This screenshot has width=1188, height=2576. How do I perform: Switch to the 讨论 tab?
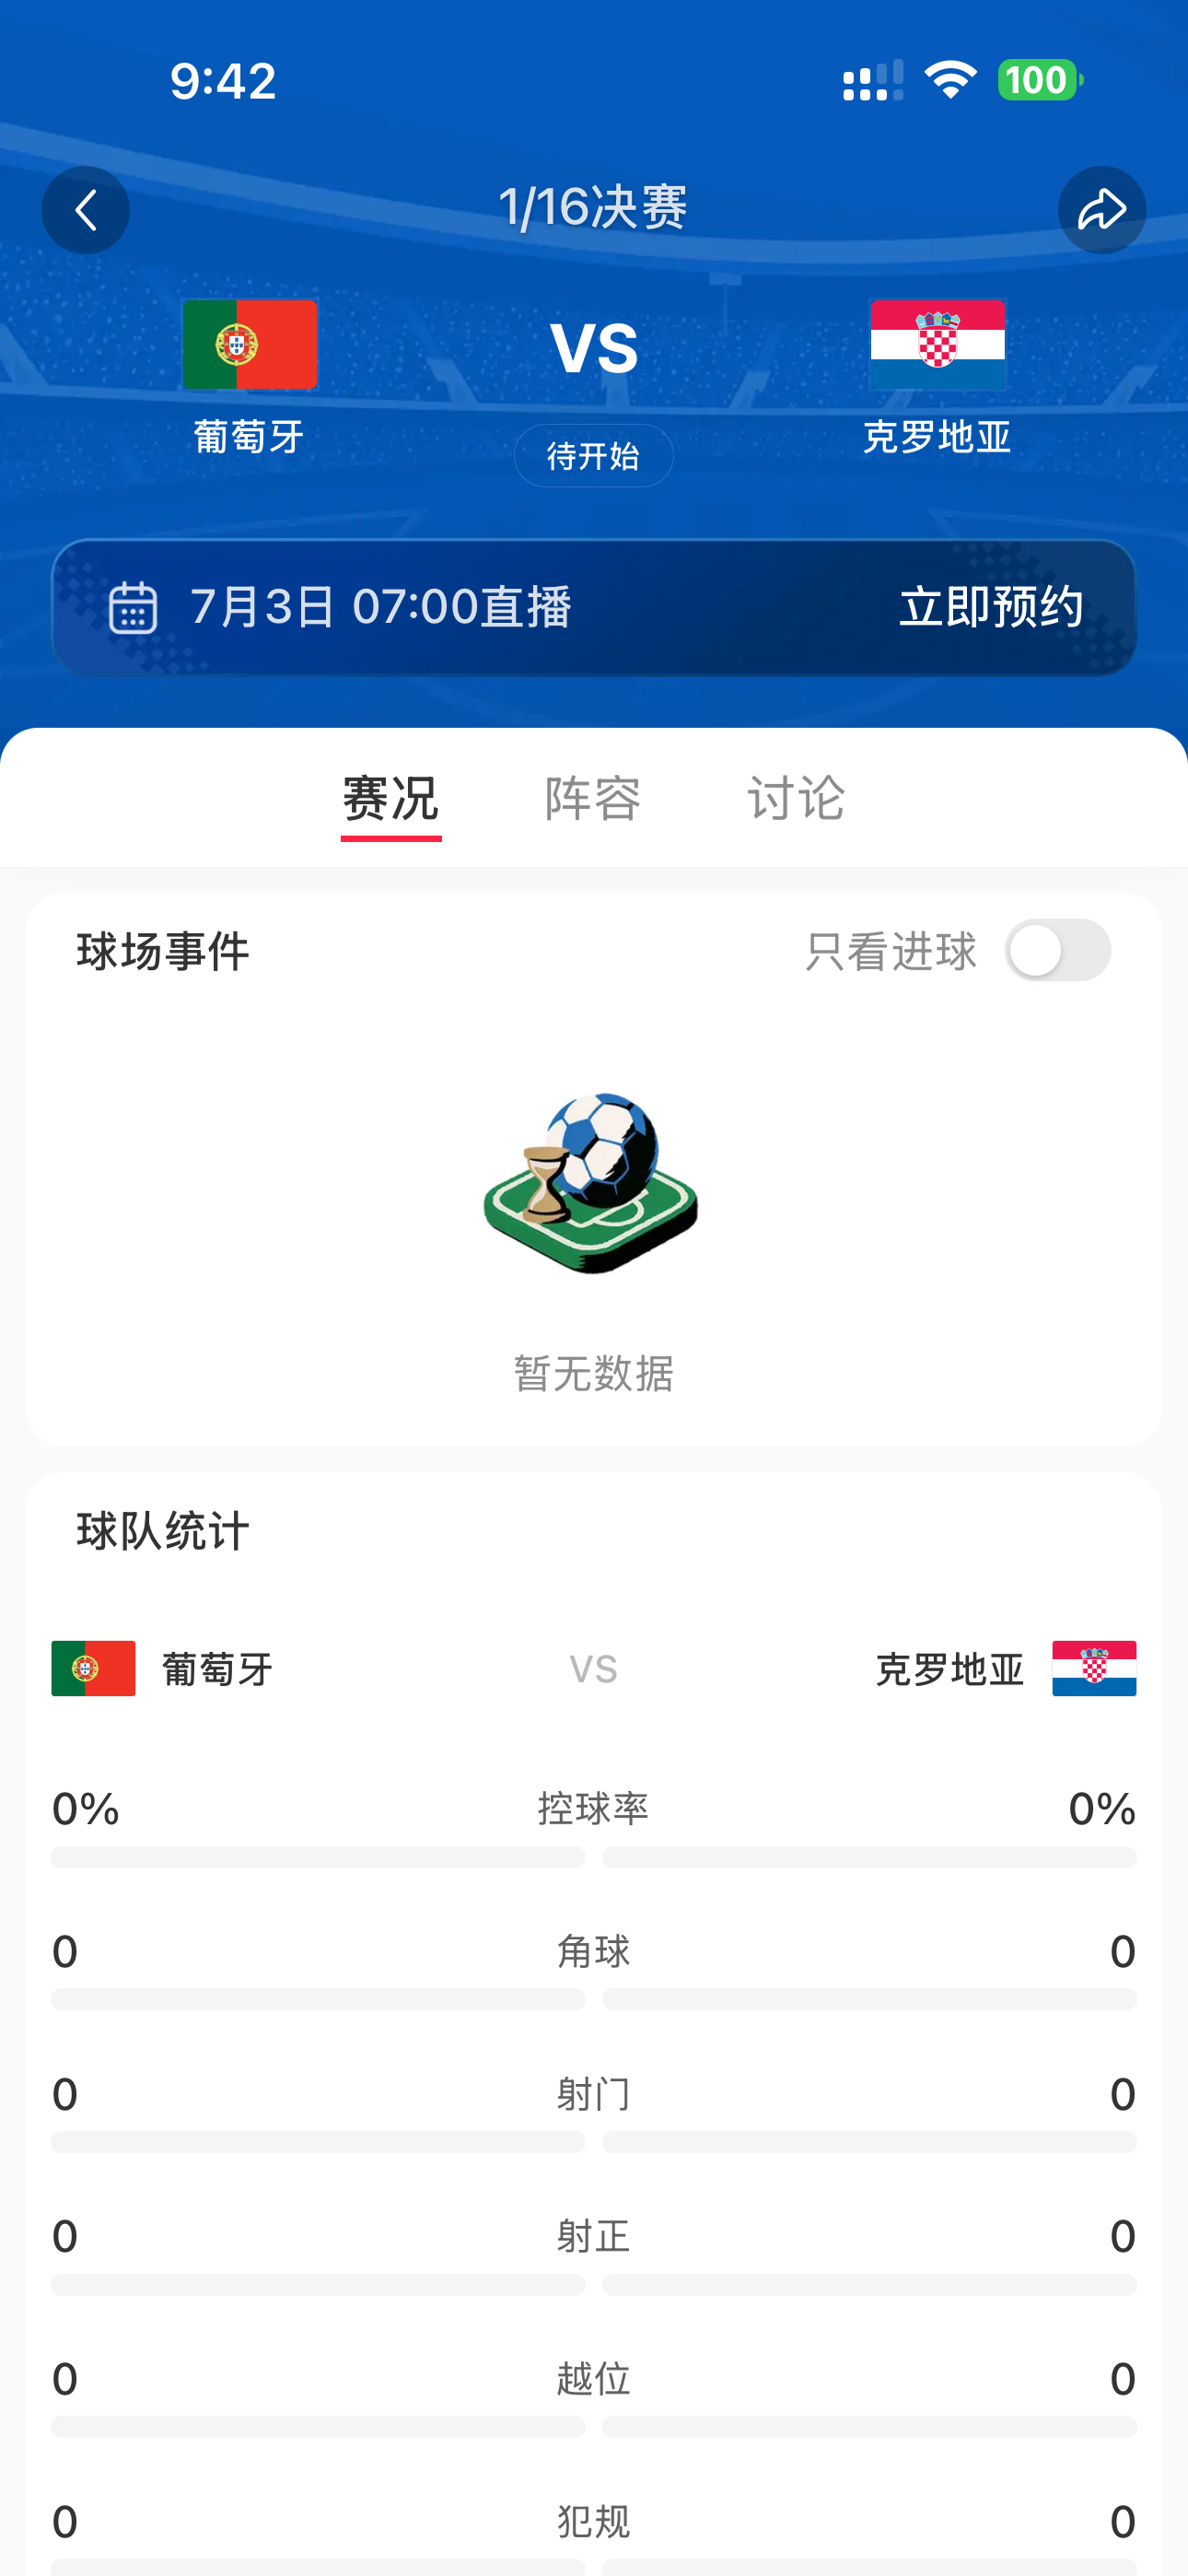tap(796, 798)
